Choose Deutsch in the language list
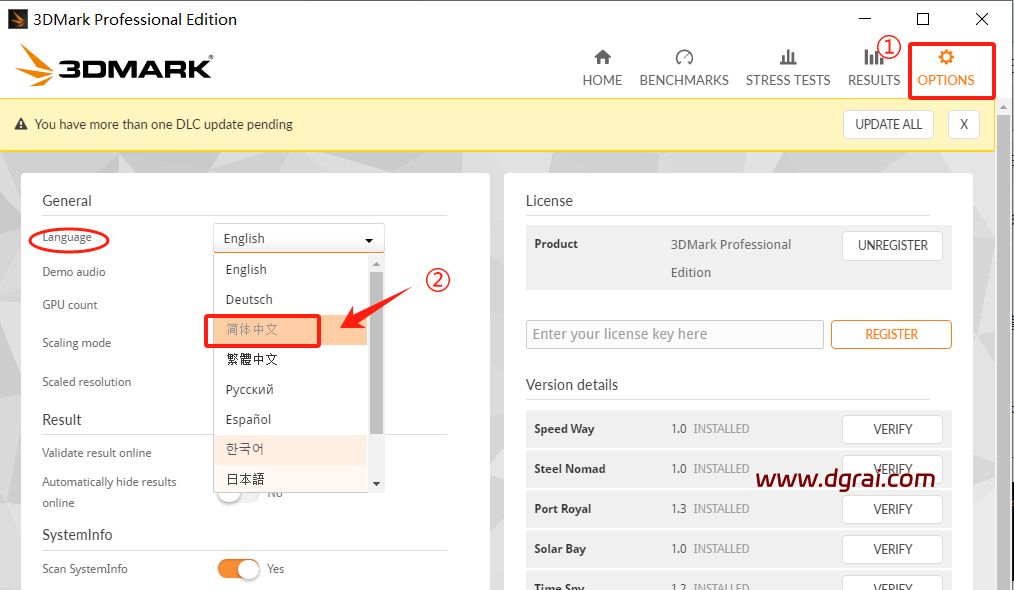Screen dimensions: 1014x590 click(x=249, y=300)
